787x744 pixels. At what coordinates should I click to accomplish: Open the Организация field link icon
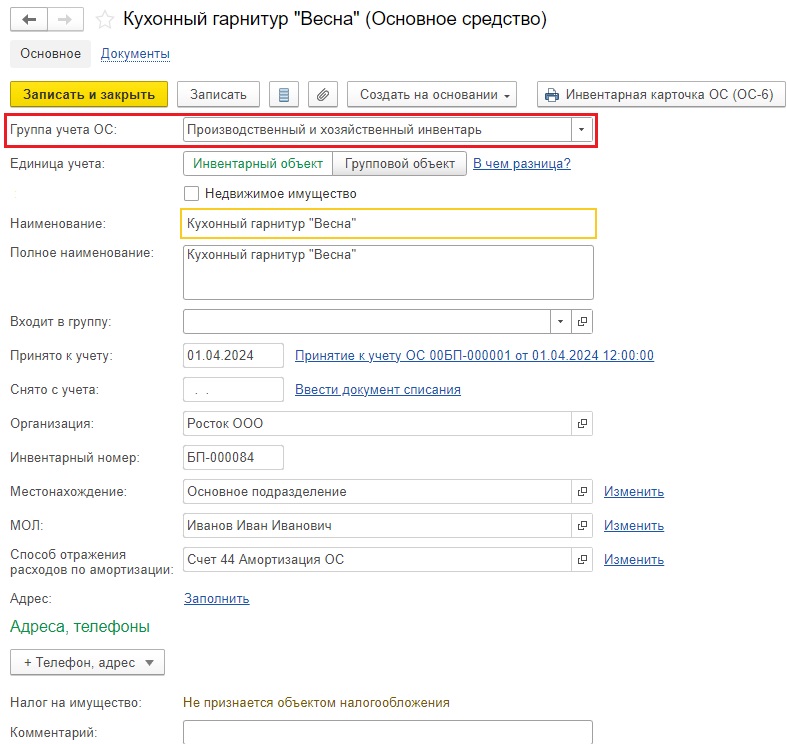582,423
